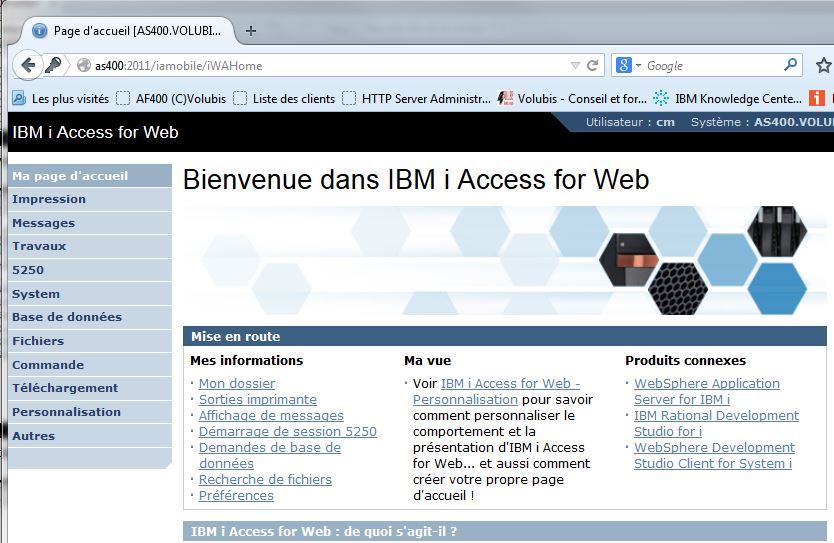Open Fichiers in the sidebar menu

point(90,341)
